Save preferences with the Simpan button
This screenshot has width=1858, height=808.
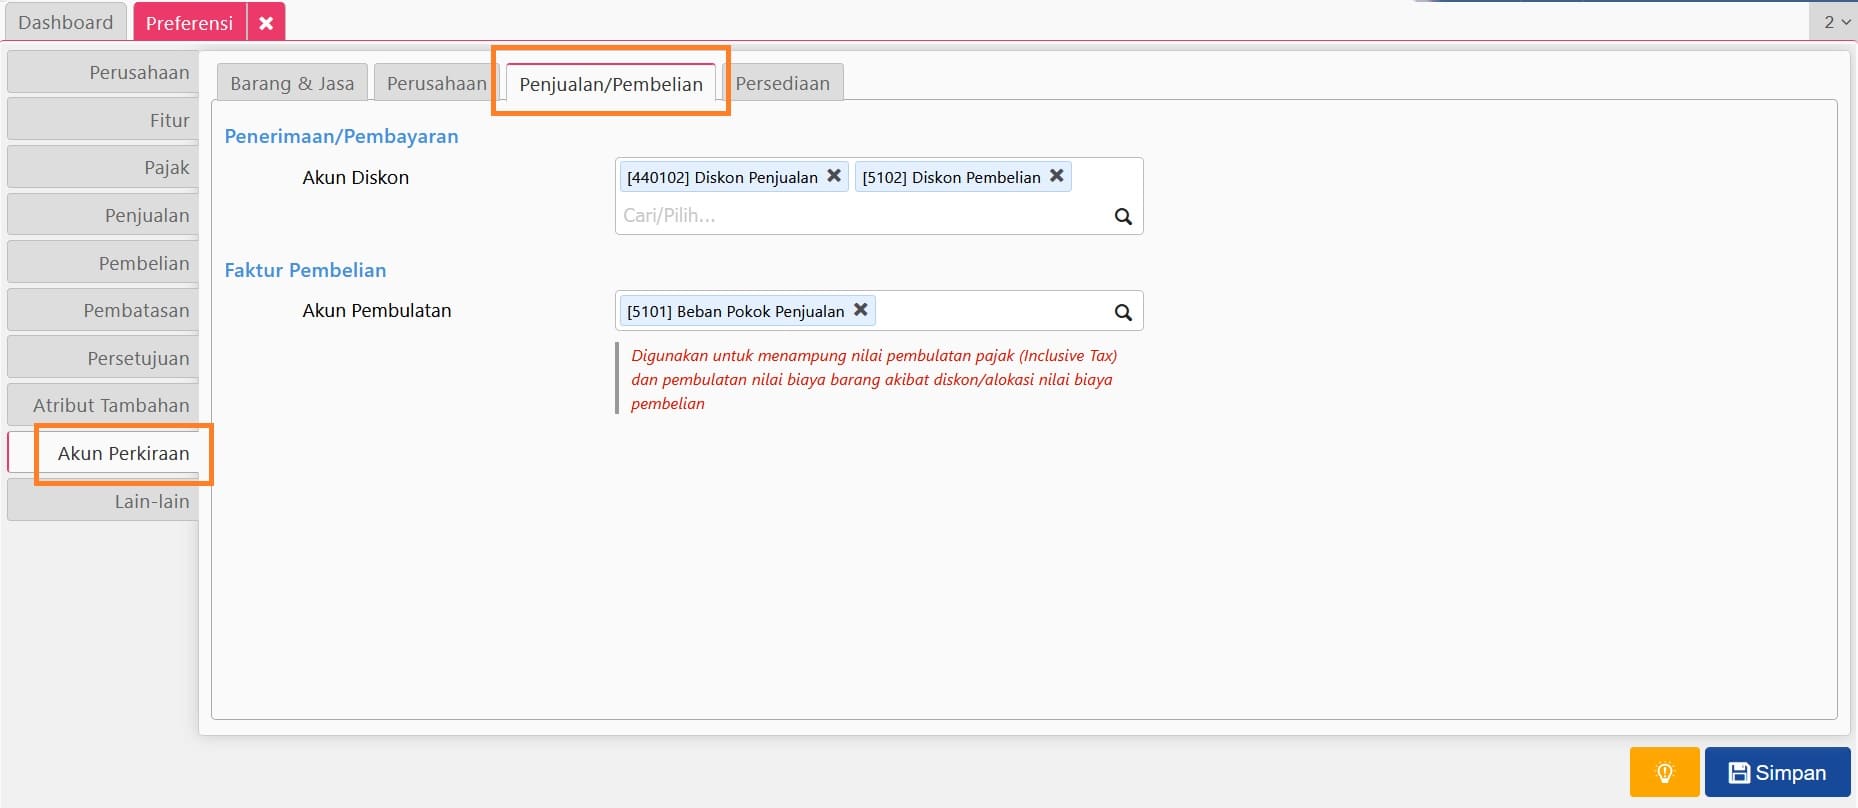click(1777, 772)
